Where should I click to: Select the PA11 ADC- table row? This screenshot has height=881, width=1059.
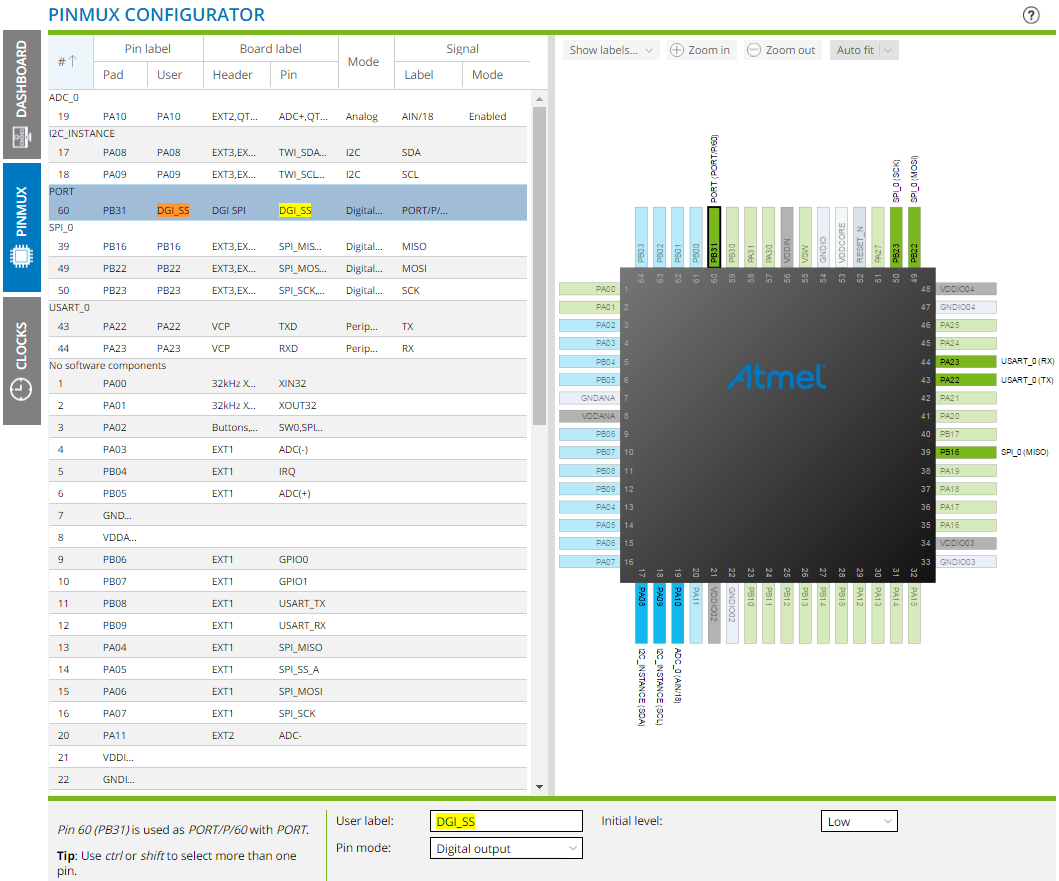[x=288, y=735]
